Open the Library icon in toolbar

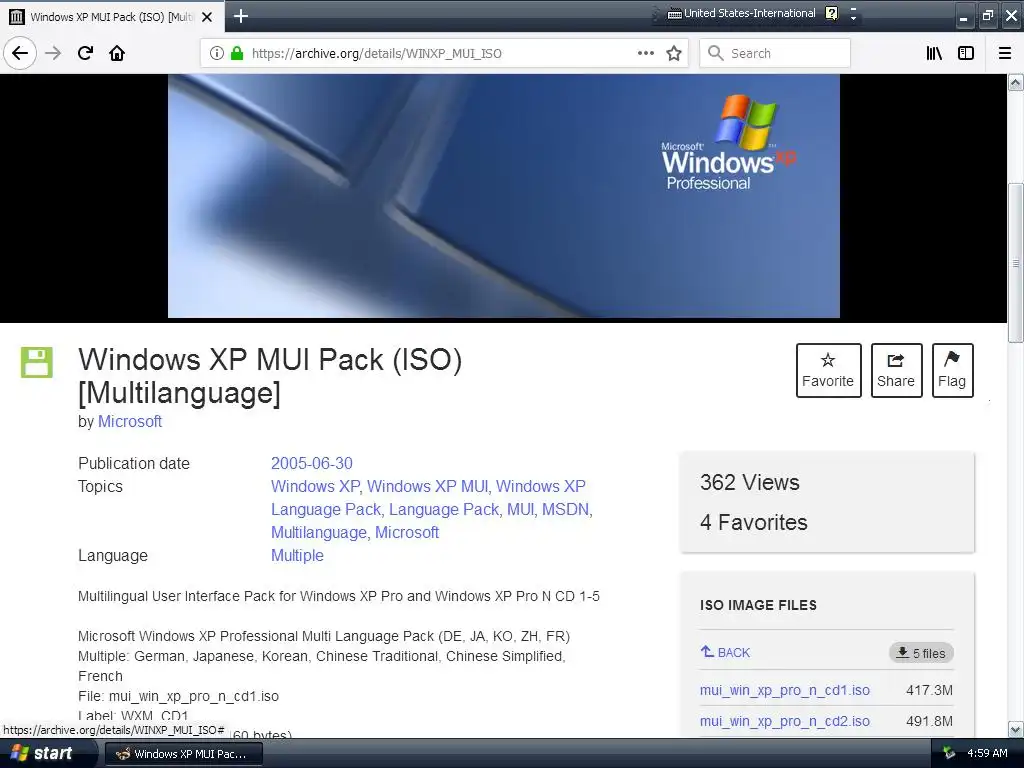[x=934, y=53]
